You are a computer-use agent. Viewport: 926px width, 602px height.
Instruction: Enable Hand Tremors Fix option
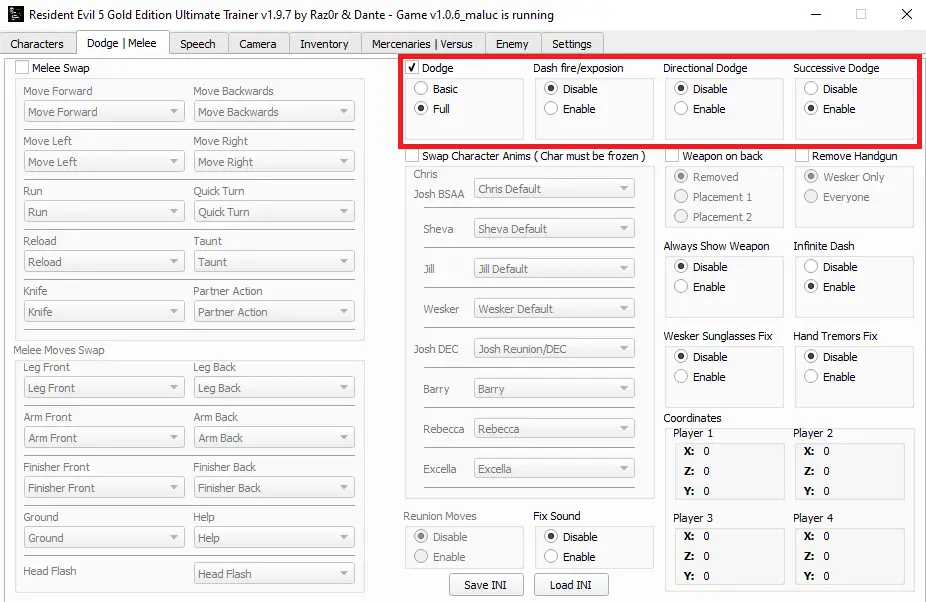[x=811, y=376]
